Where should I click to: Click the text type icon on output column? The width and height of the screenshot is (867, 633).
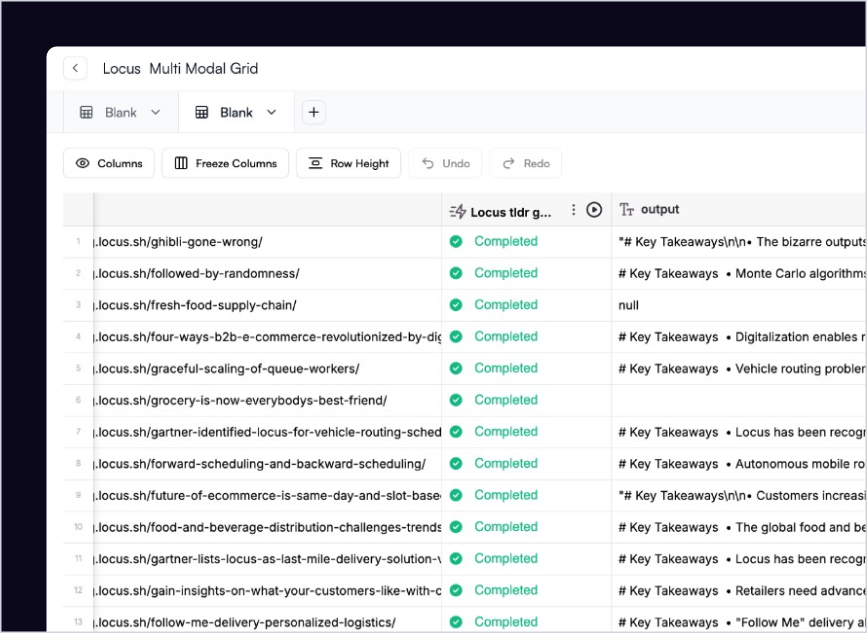626,210
